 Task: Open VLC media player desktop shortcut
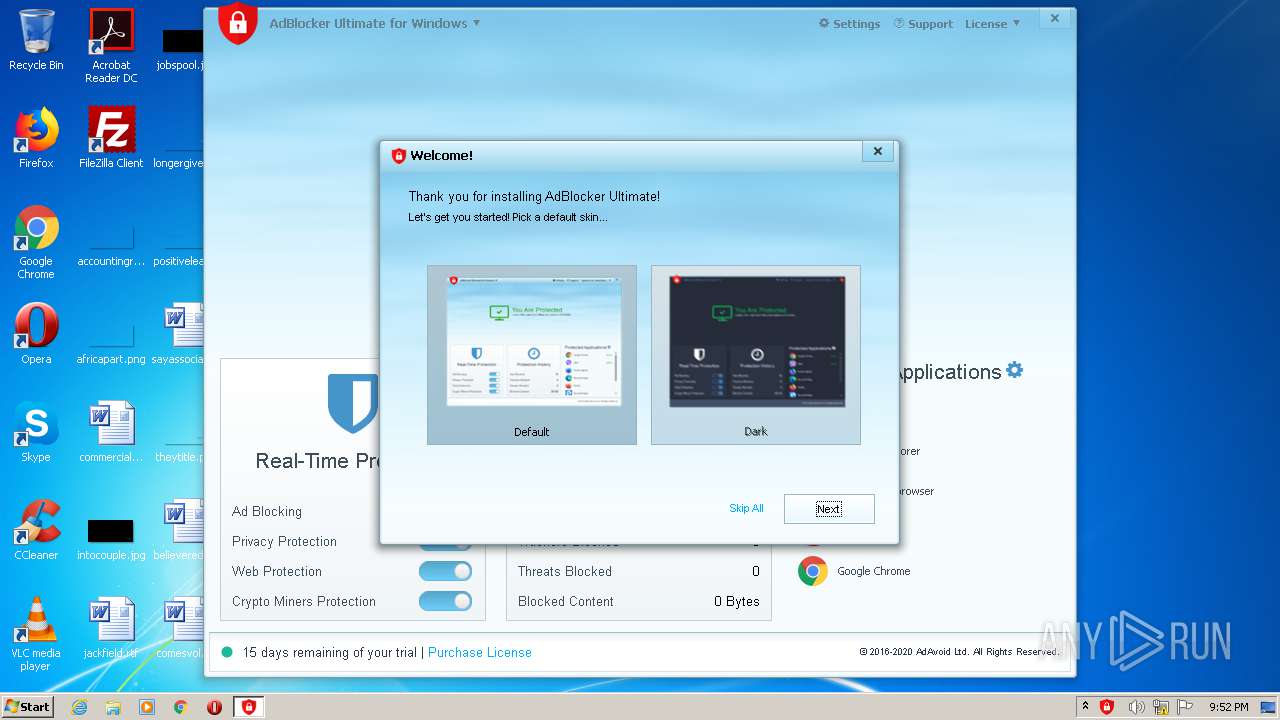click(36, 634)
